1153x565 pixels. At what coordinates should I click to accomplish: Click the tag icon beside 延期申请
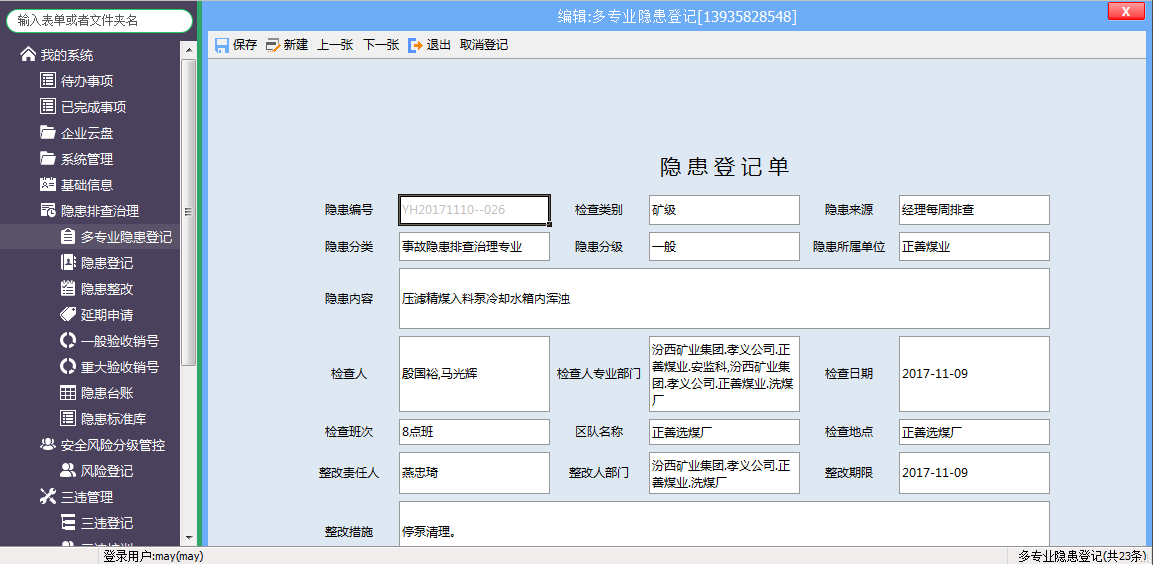point(68,315)
